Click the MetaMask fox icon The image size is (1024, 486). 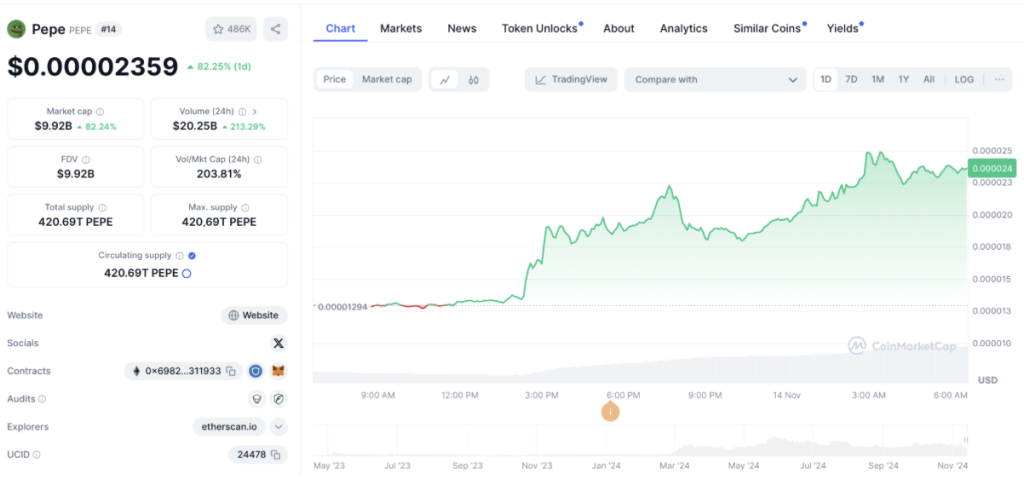pos(279,371)
